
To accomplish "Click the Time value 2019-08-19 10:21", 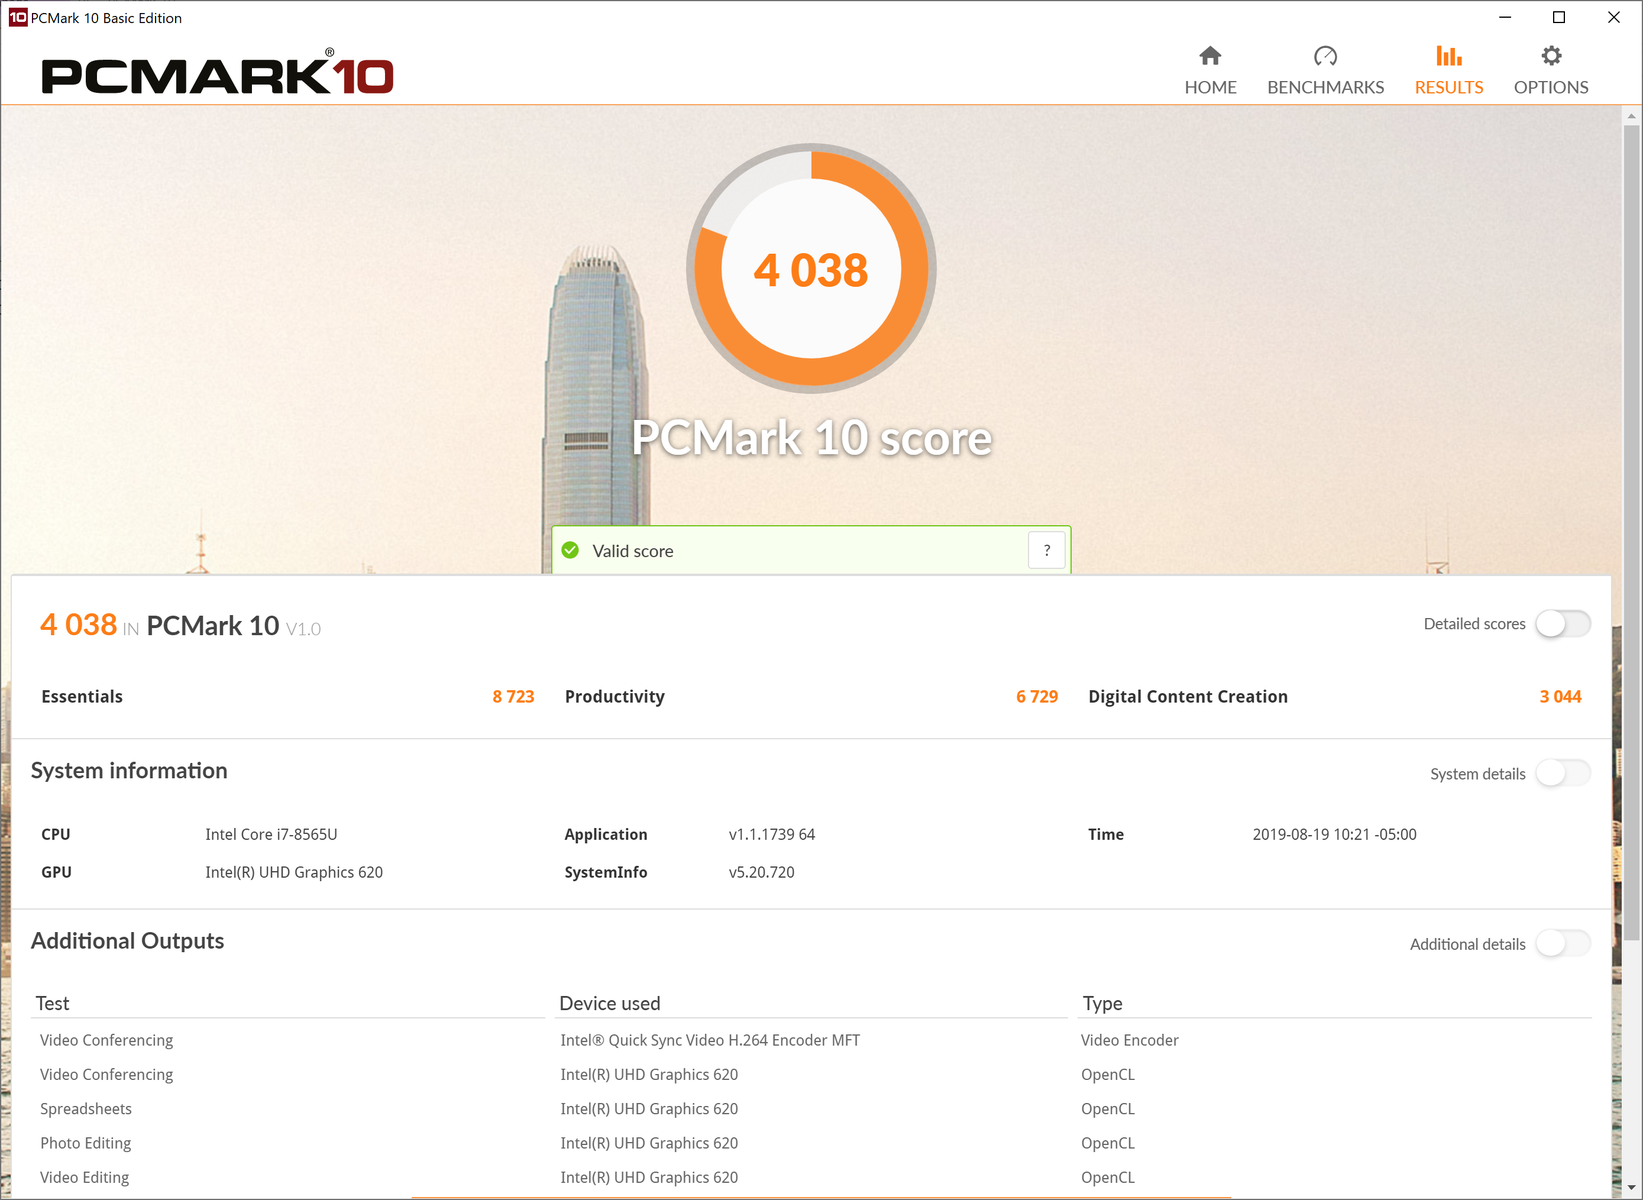I will tap(1335, 834).
